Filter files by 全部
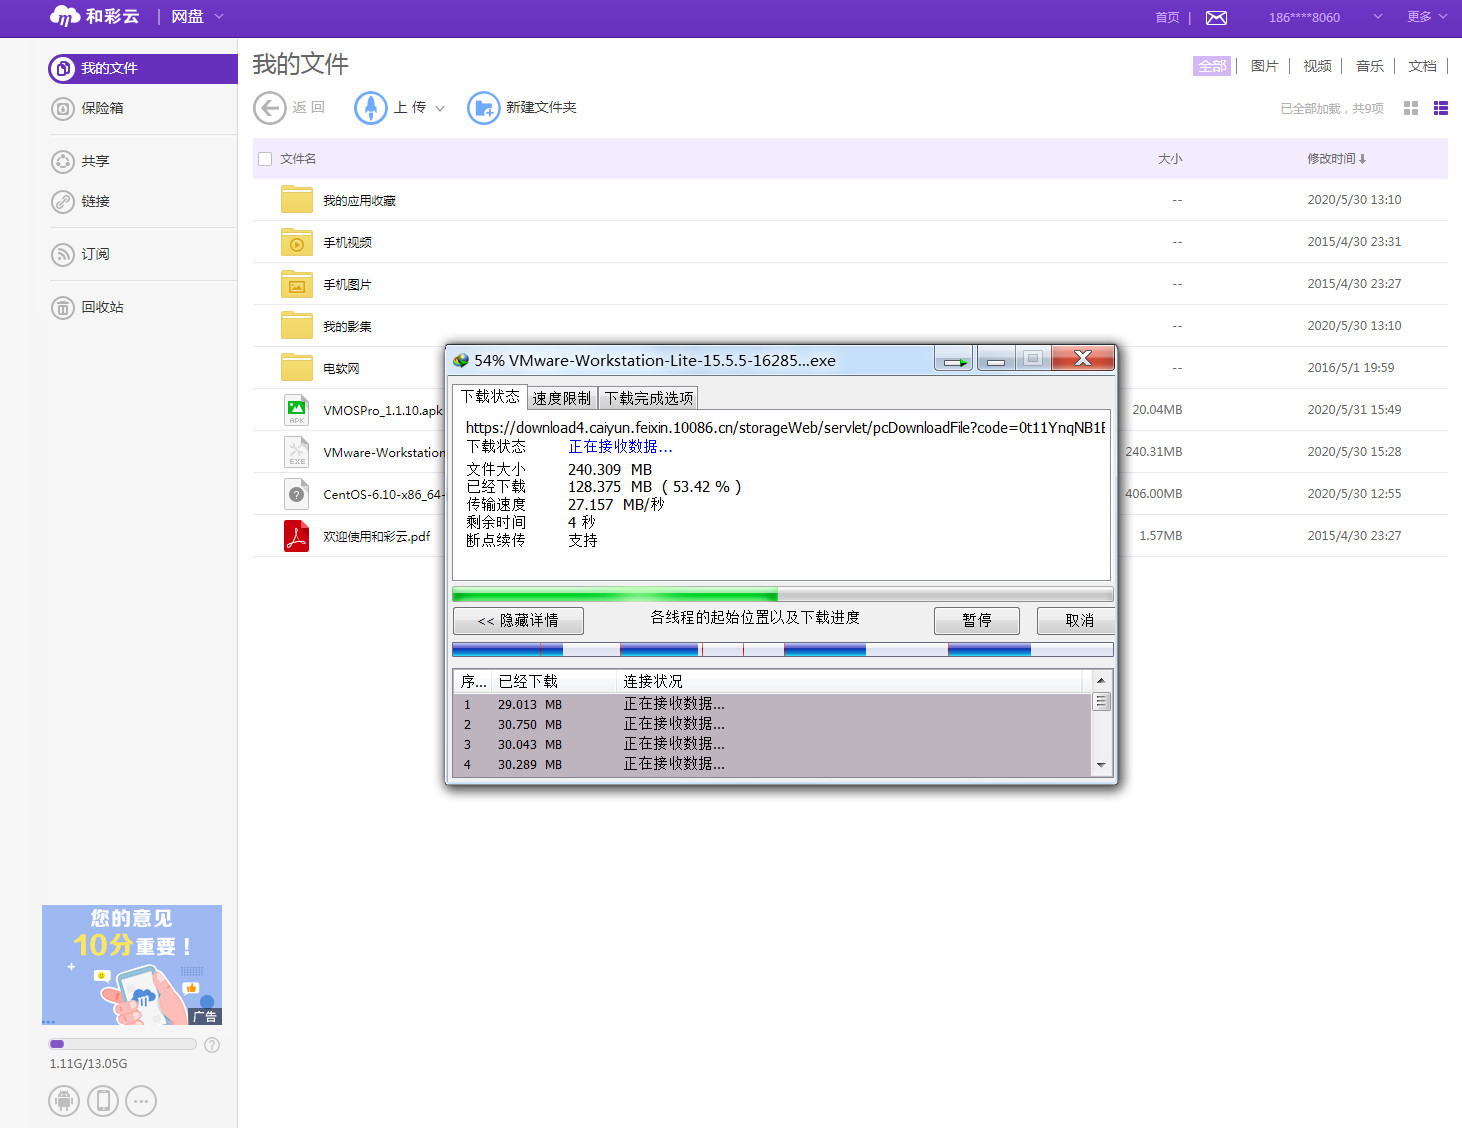Image resolution: width=1462 pixels, height=1128 pixels. [1212, 66]
